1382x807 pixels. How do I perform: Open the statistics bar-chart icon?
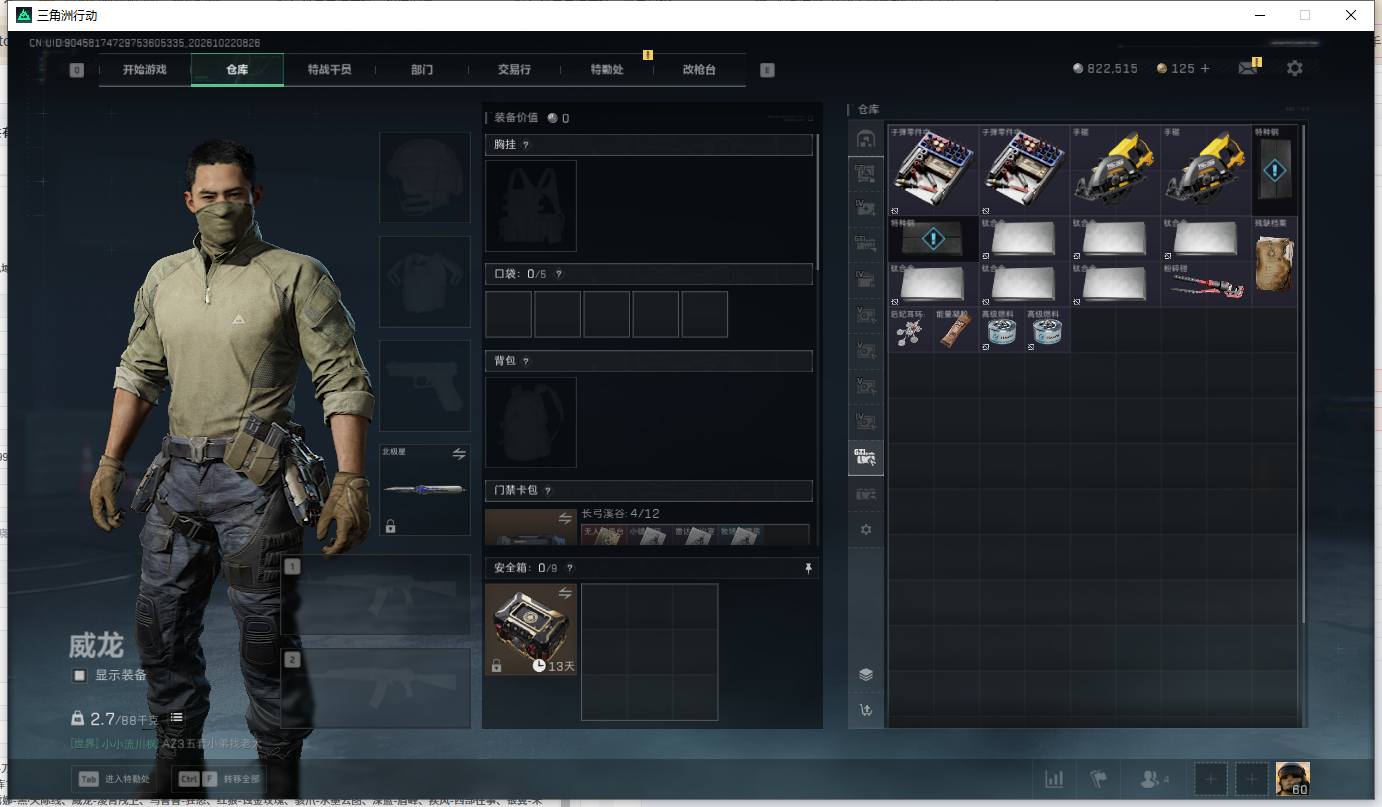[x=1054, y=779]
